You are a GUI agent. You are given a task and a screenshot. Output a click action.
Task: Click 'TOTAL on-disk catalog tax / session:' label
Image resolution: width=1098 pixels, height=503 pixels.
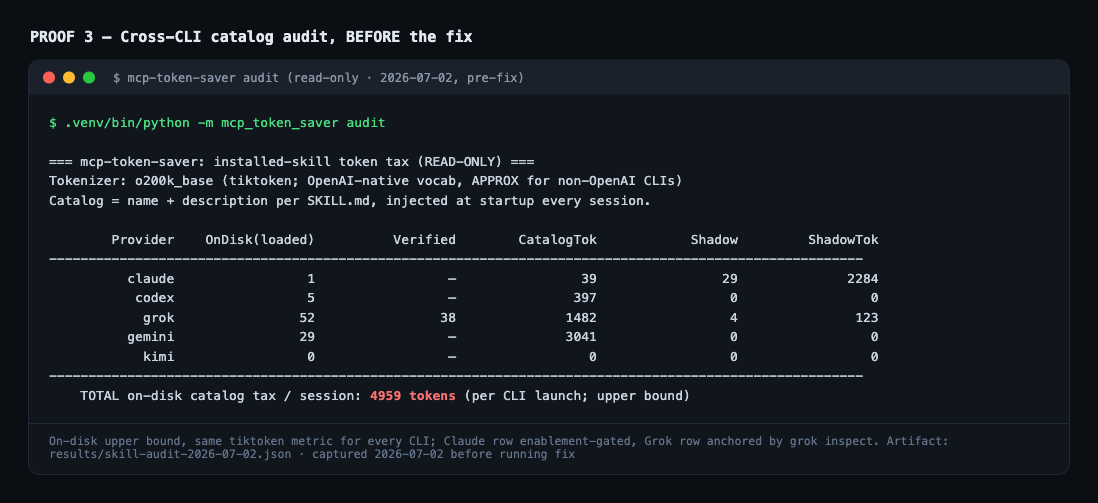(221, 396)
